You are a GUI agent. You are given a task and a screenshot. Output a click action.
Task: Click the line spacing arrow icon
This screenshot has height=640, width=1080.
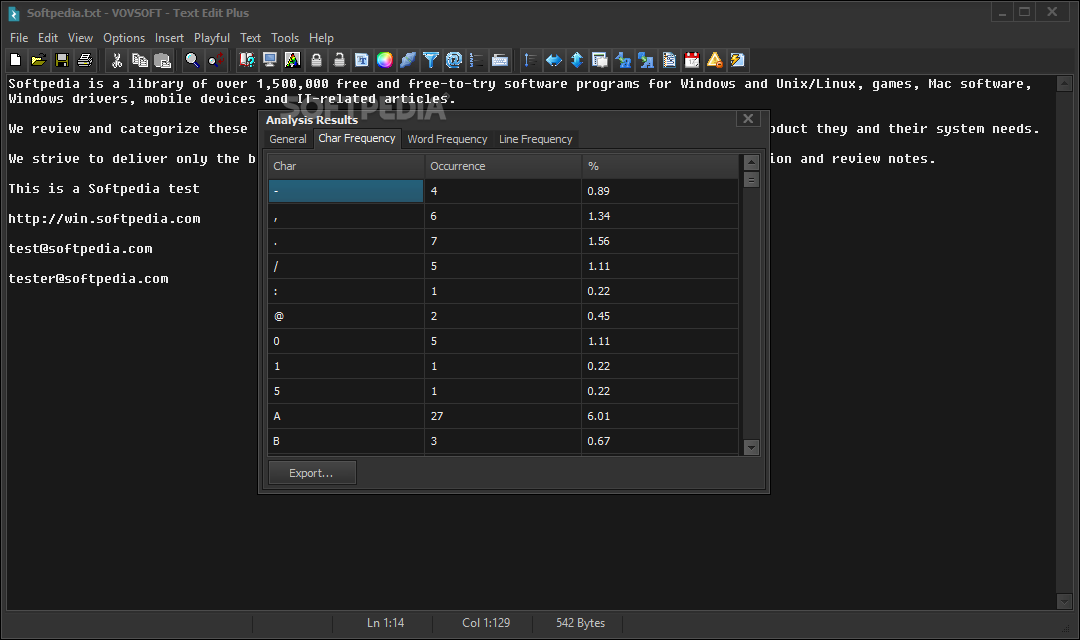click(x=530, y=60)
